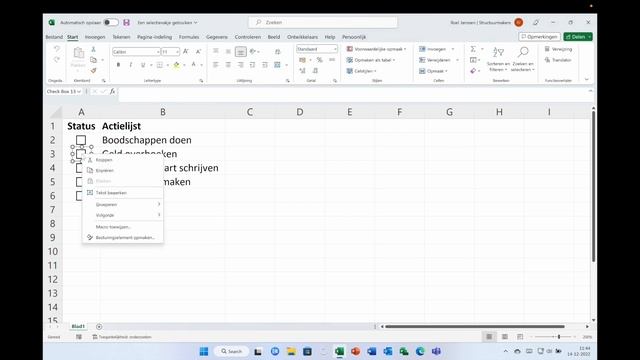Collapse the ribbon with chevron
The height and width of the screenshot is (360, 640).
[x=587, y=80]
